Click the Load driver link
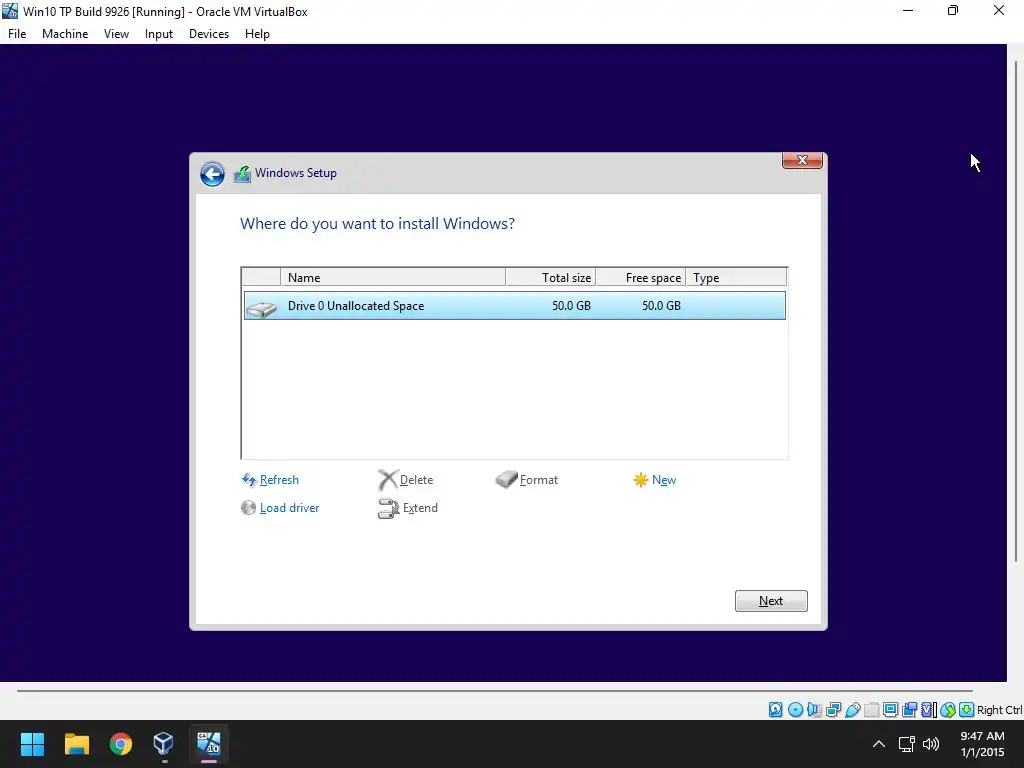 coord(289,508)
